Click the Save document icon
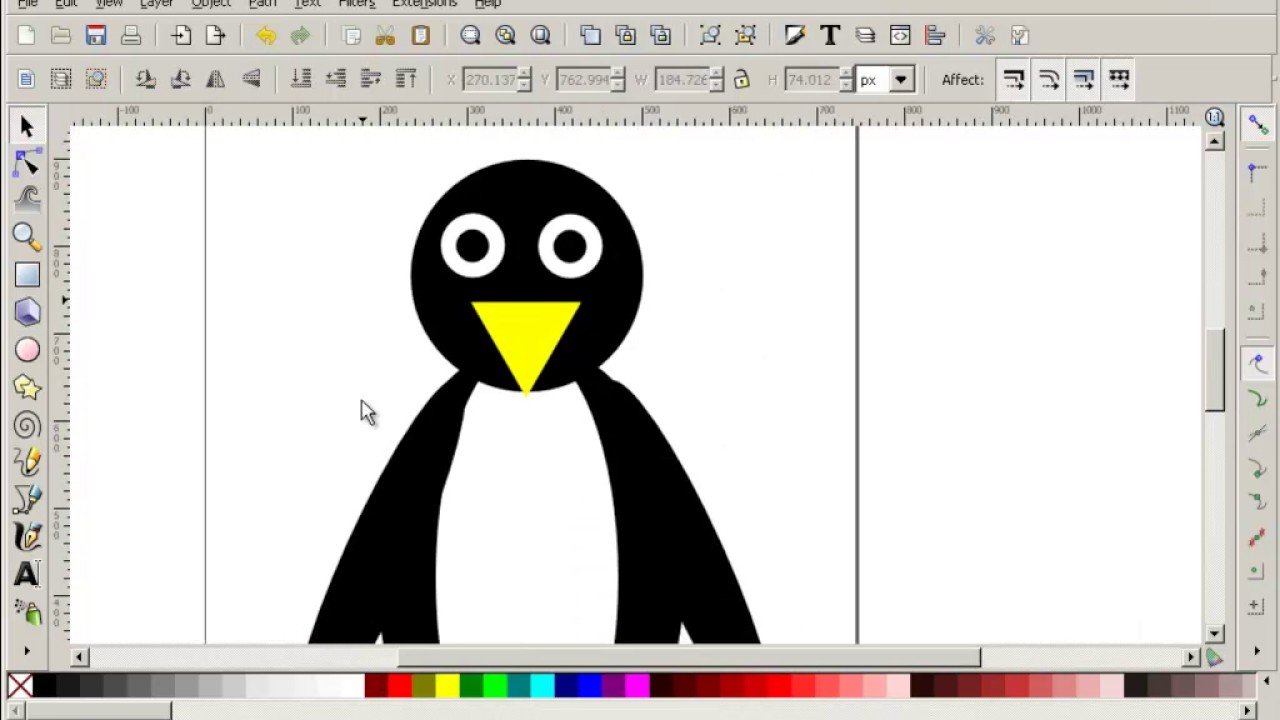 pyautogui.click(x=96, y=36)
